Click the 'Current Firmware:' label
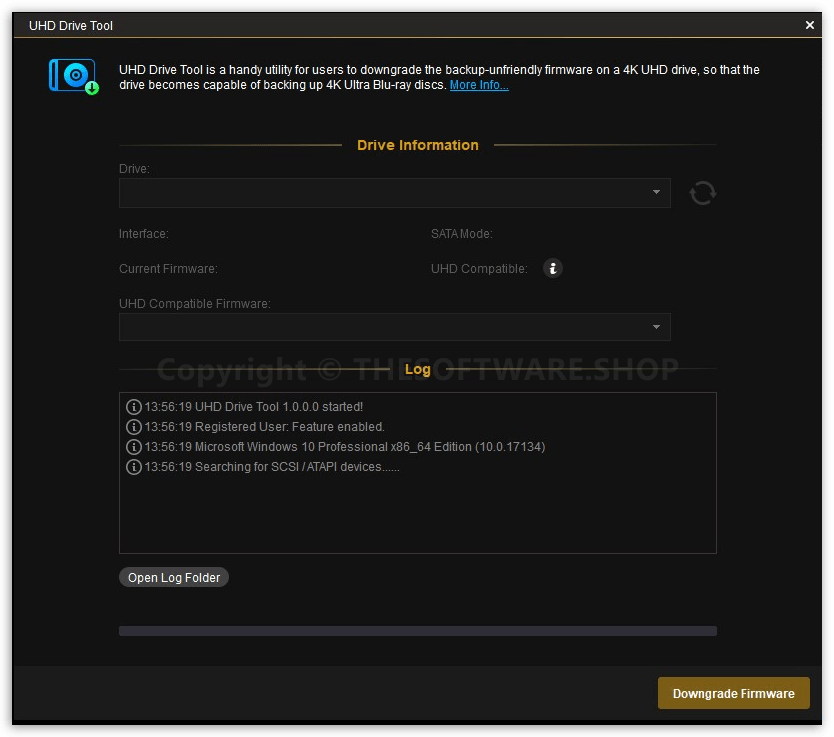 (168, 269)
